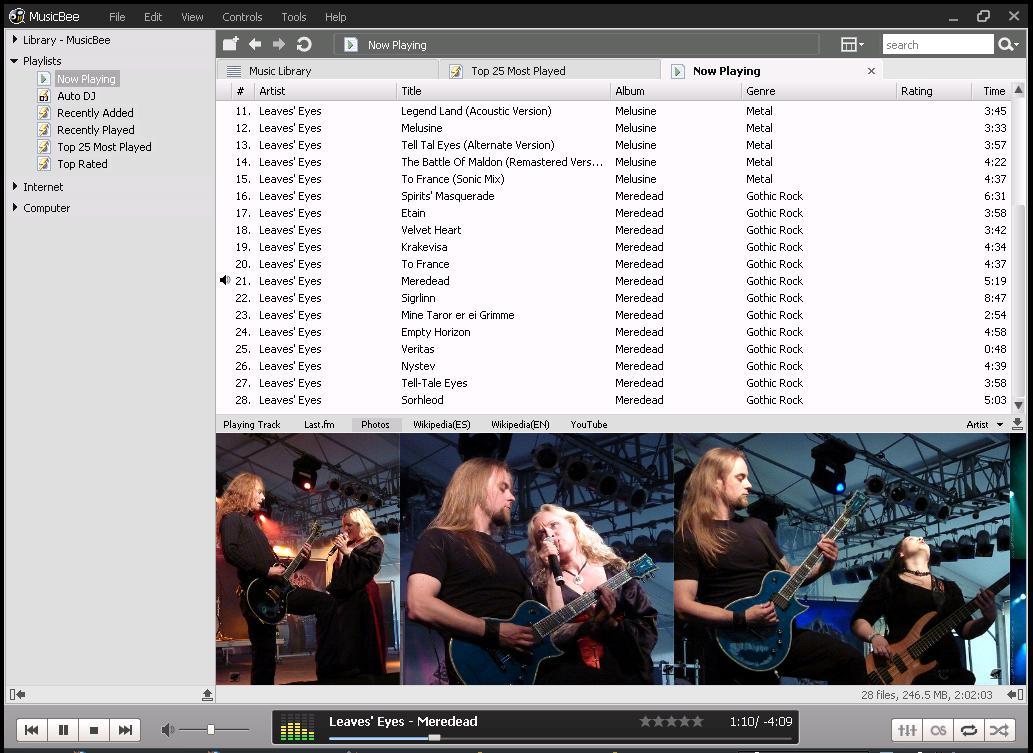Select Recently Added playlist

[x=95, y=113]
